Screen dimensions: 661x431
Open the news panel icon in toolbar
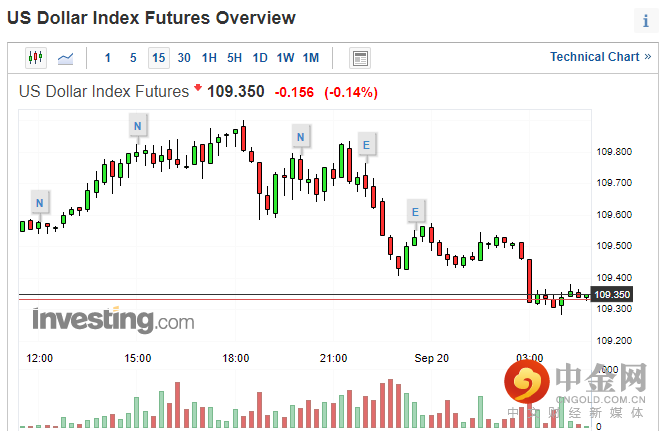click(x=360, y=58)
